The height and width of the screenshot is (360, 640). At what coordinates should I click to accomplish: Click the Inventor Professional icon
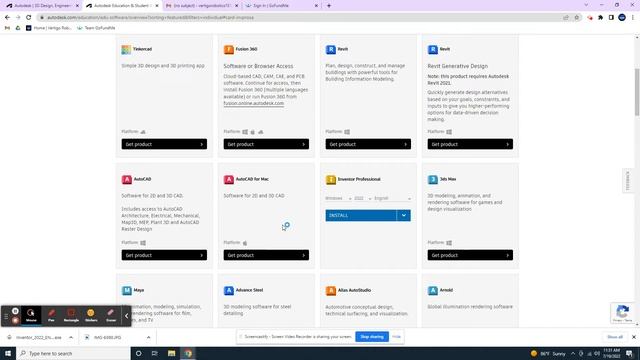(x=331, y=180)
